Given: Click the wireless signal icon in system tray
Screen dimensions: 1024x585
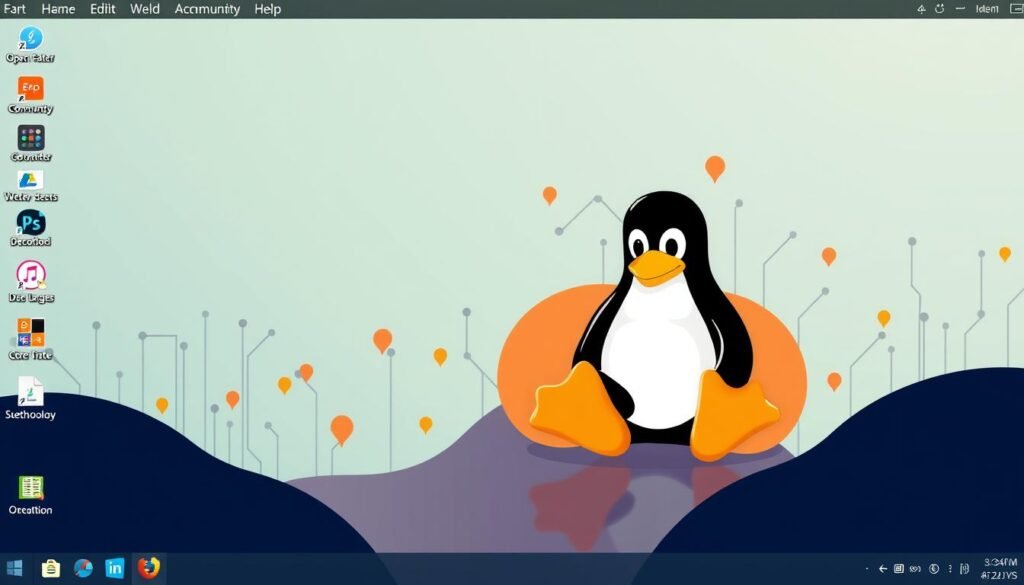Looking at the screenshot, I should [915, 569].
